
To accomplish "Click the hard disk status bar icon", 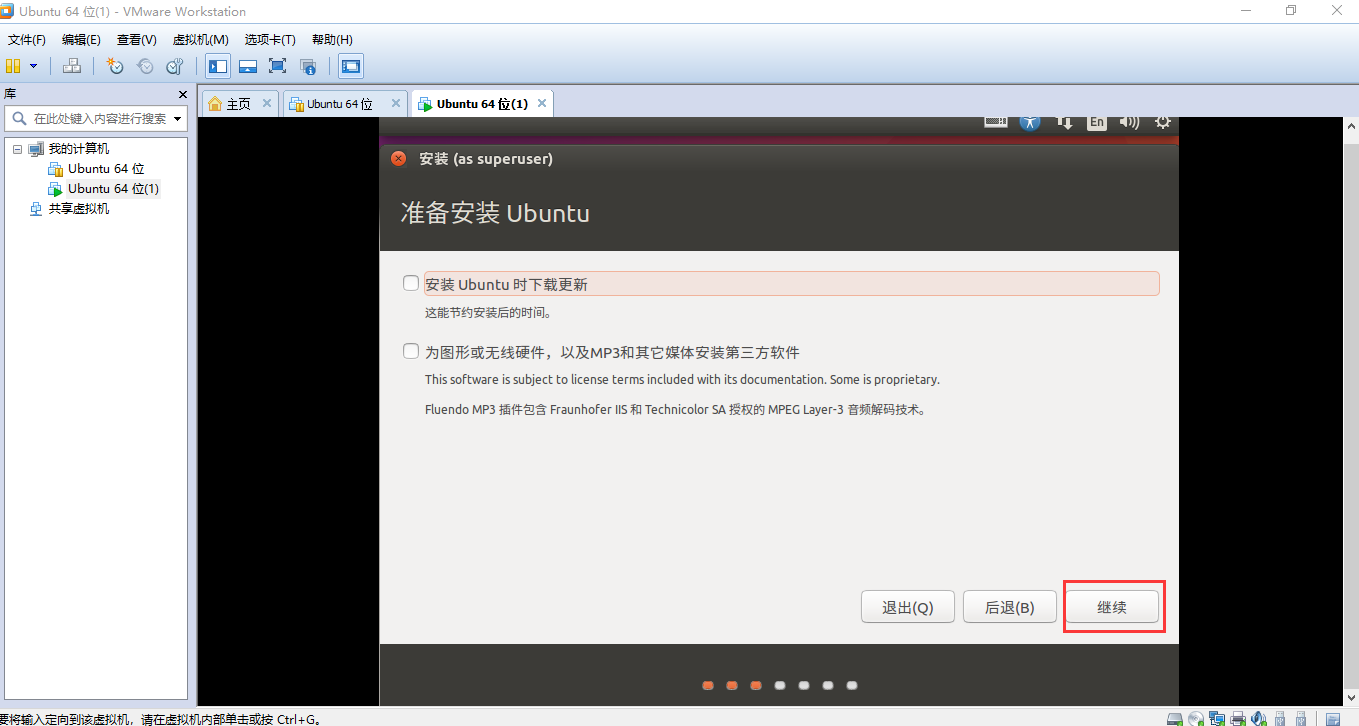I will tap(1175, 718).
